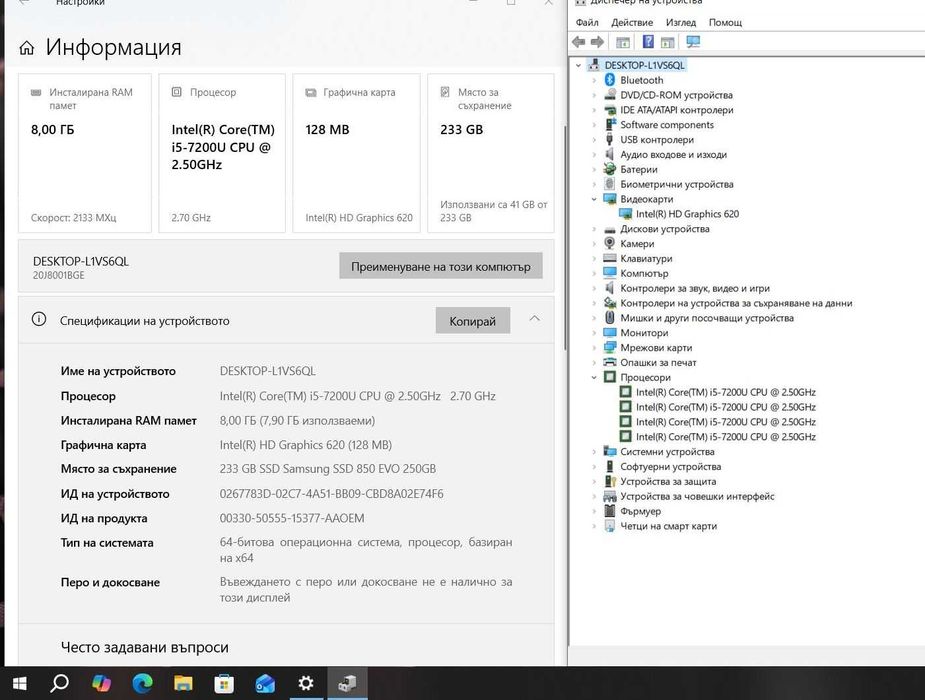This screenshot has width=925, height=700.
Task: Select Аудио входове и изходи item
Action: [x=673, y=155]
